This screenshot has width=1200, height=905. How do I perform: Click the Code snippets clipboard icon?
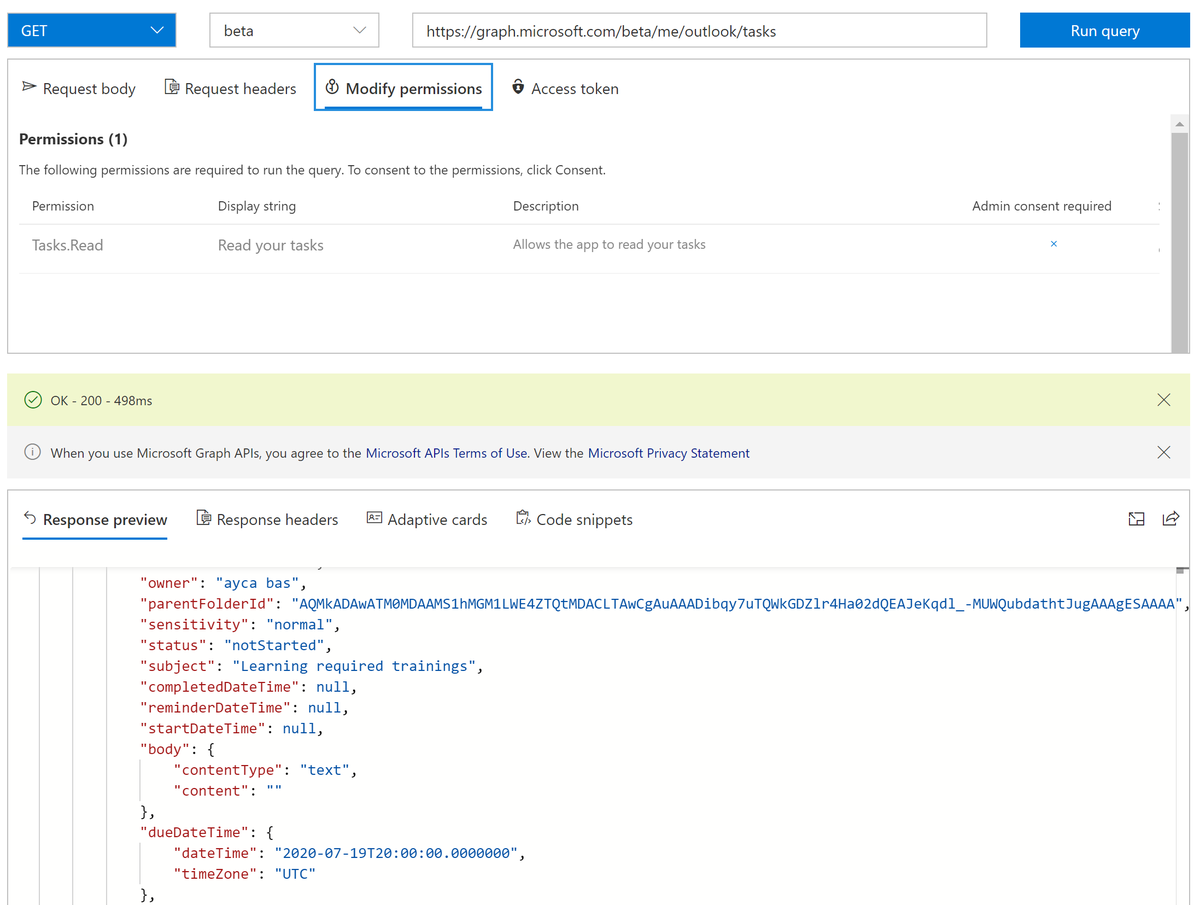click(523, 518)
